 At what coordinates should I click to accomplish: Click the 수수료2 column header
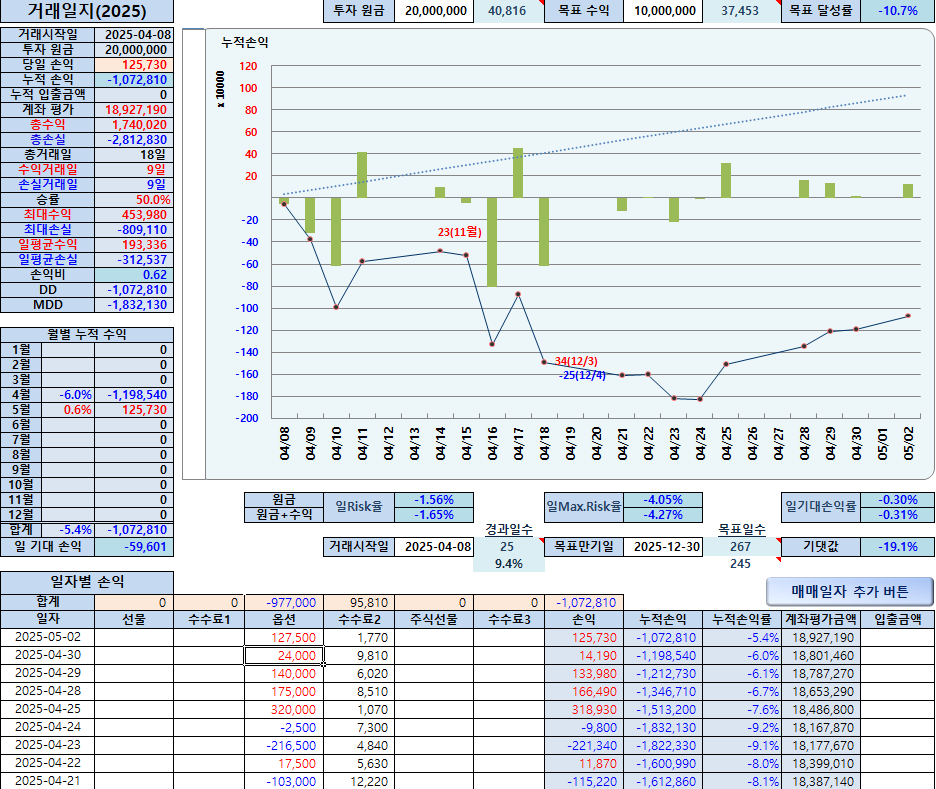point(359,620)
